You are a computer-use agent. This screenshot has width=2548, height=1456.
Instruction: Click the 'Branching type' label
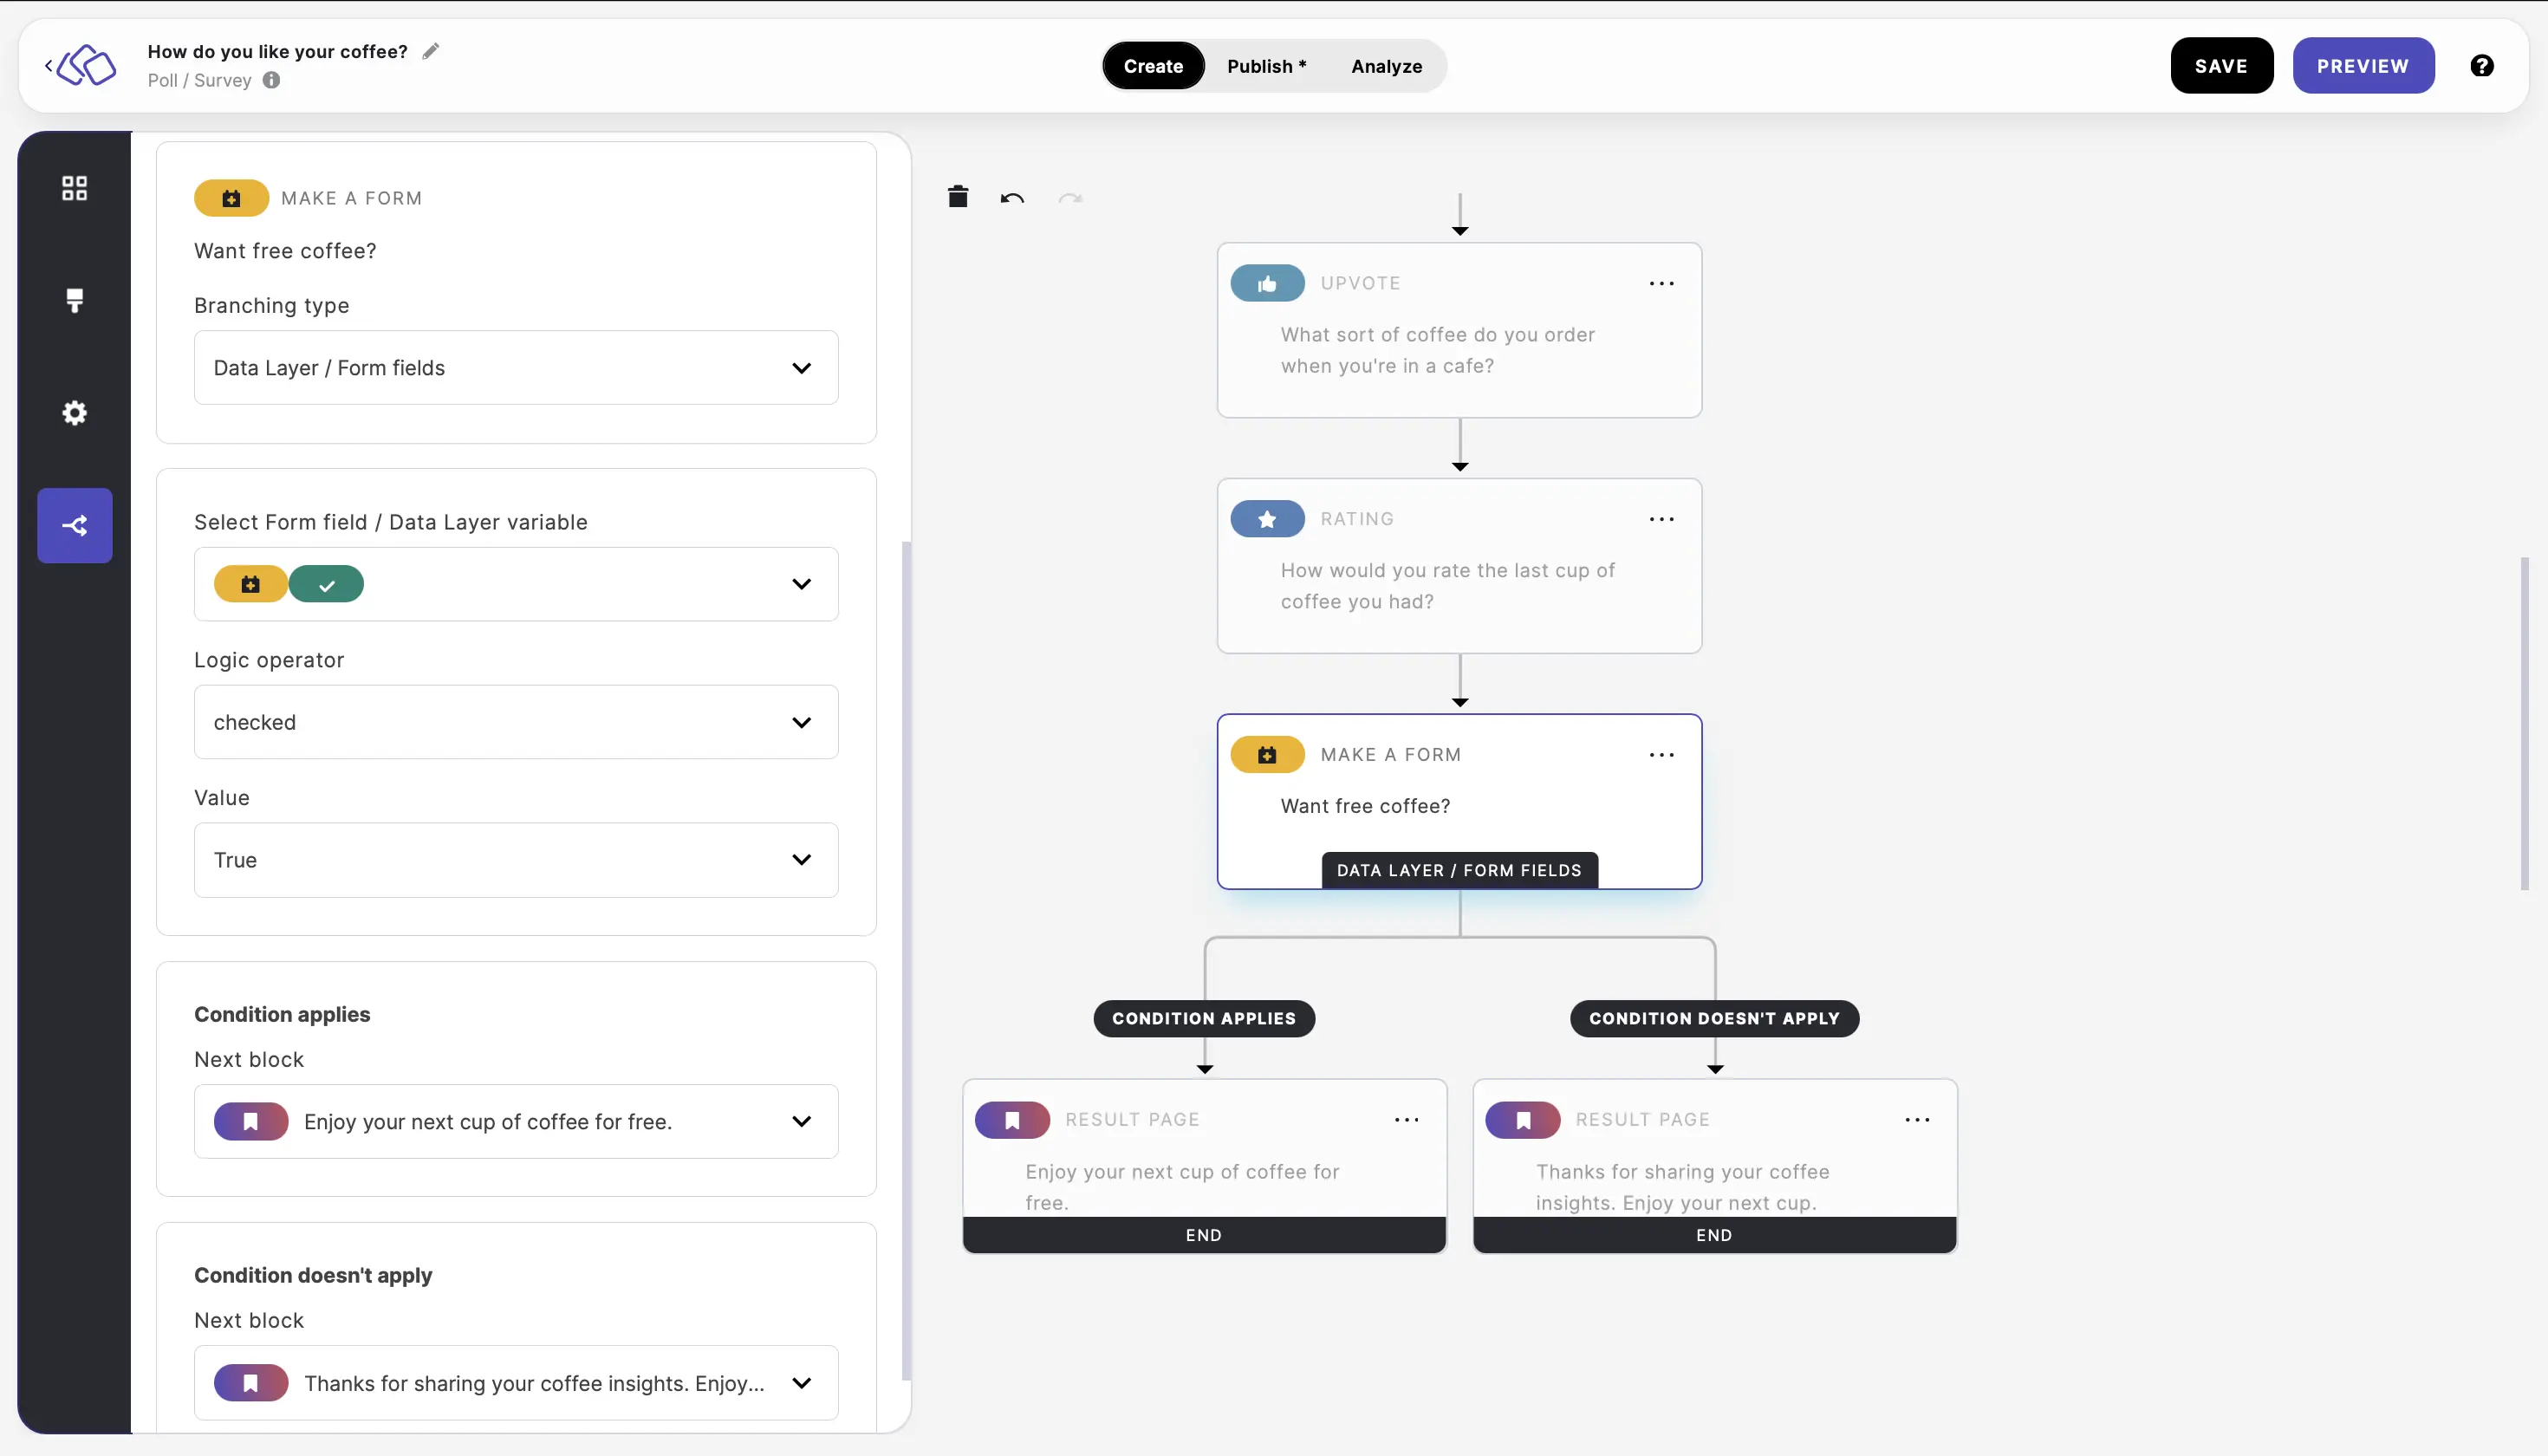click(271, 305)
